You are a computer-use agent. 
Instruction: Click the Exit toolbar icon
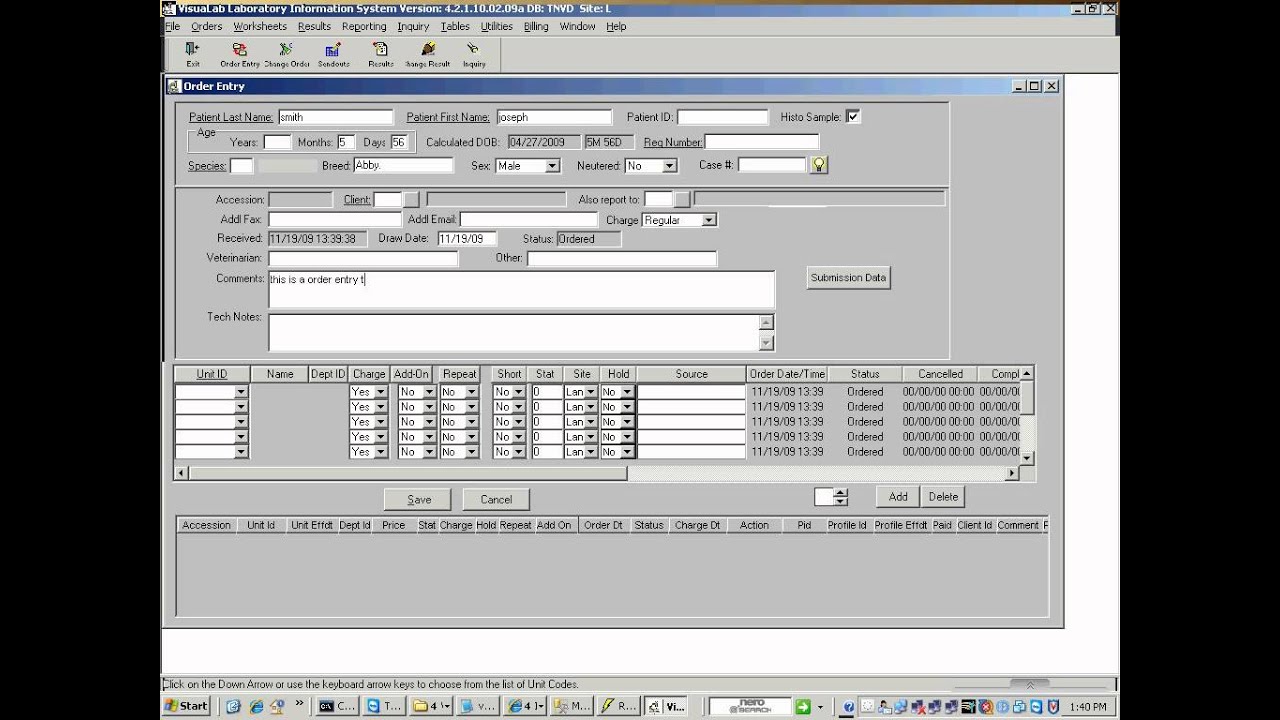[x=193, y=53]
